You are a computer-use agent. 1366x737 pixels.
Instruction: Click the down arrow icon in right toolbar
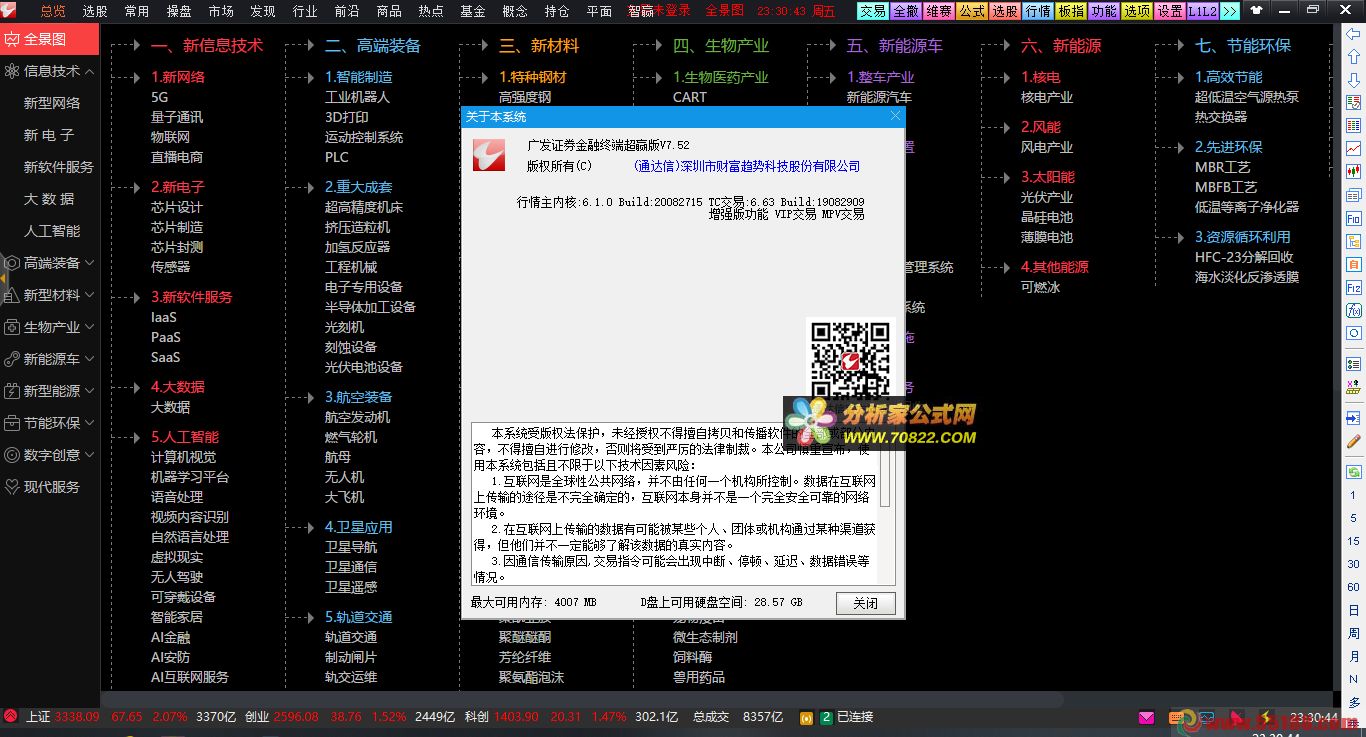click(1353, 79)
